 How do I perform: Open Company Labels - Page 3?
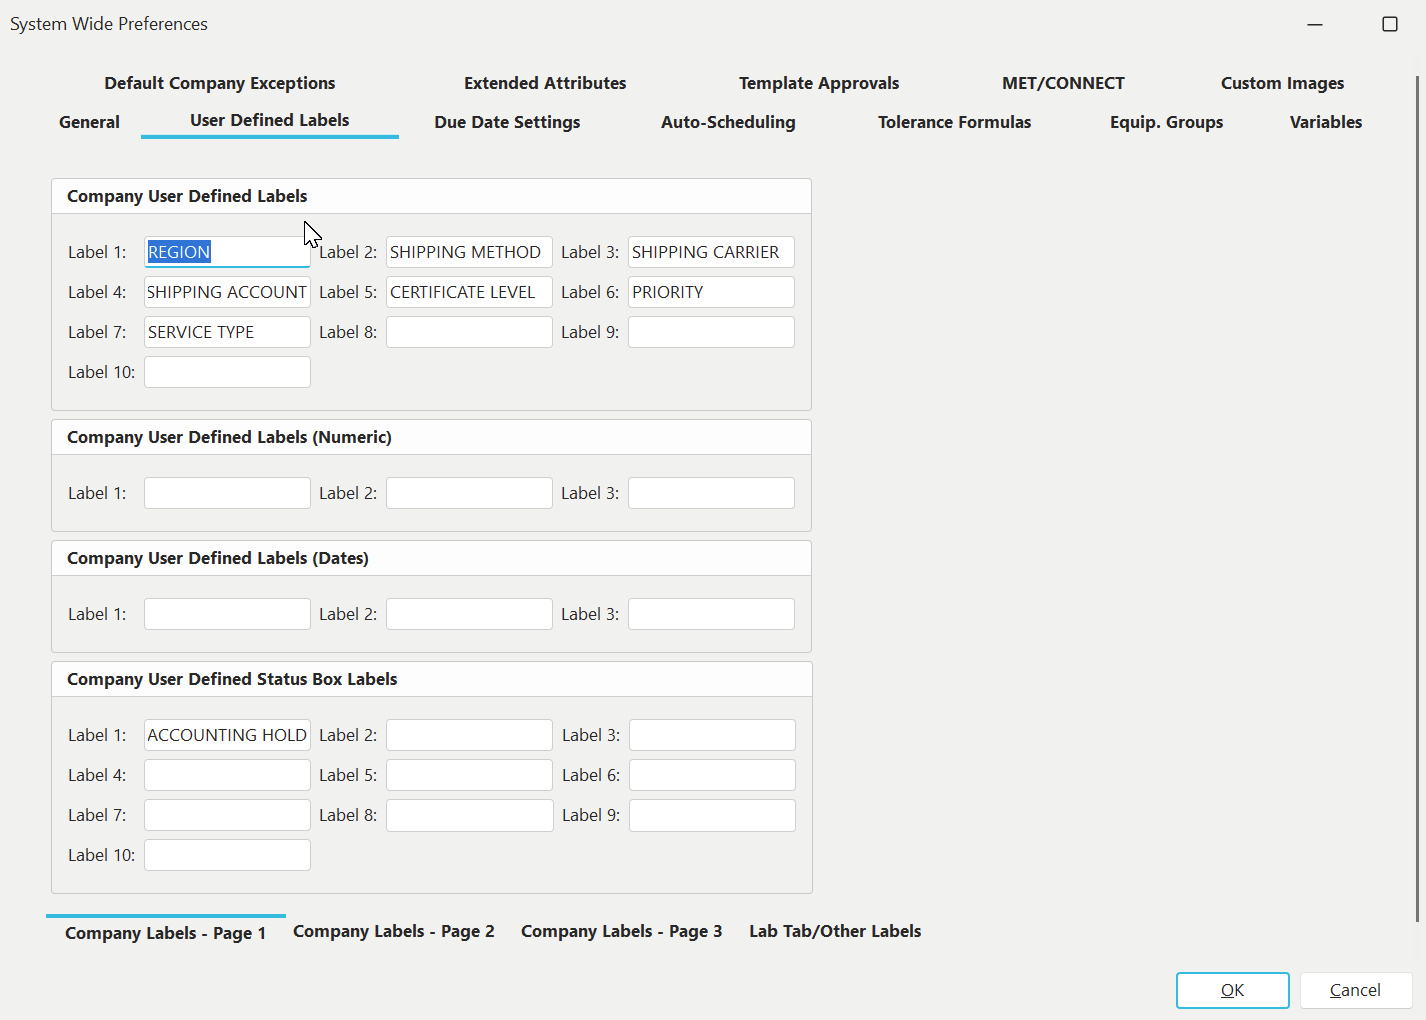tap(621, 931)
